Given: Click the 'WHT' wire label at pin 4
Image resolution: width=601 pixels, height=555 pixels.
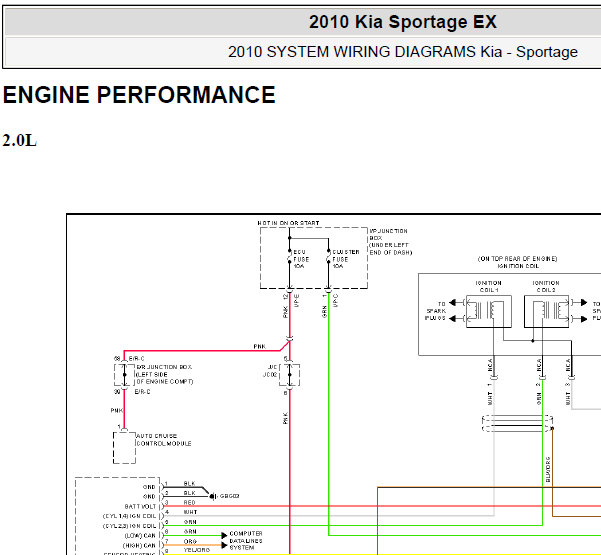Looking at the screenshot, I should tap(190, 512).
